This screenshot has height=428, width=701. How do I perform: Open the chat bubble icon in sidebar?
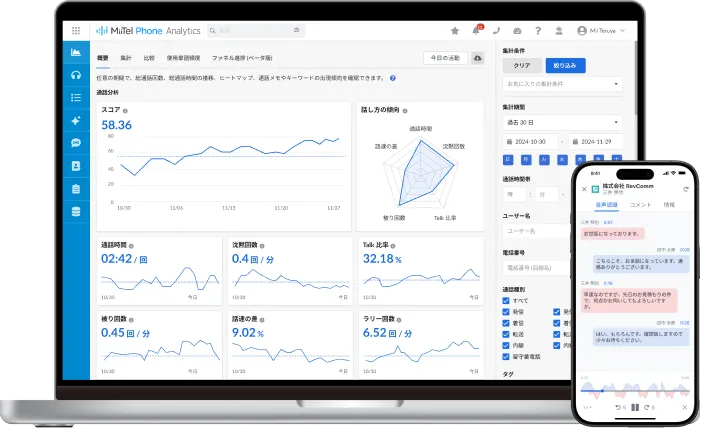(76, 143)
